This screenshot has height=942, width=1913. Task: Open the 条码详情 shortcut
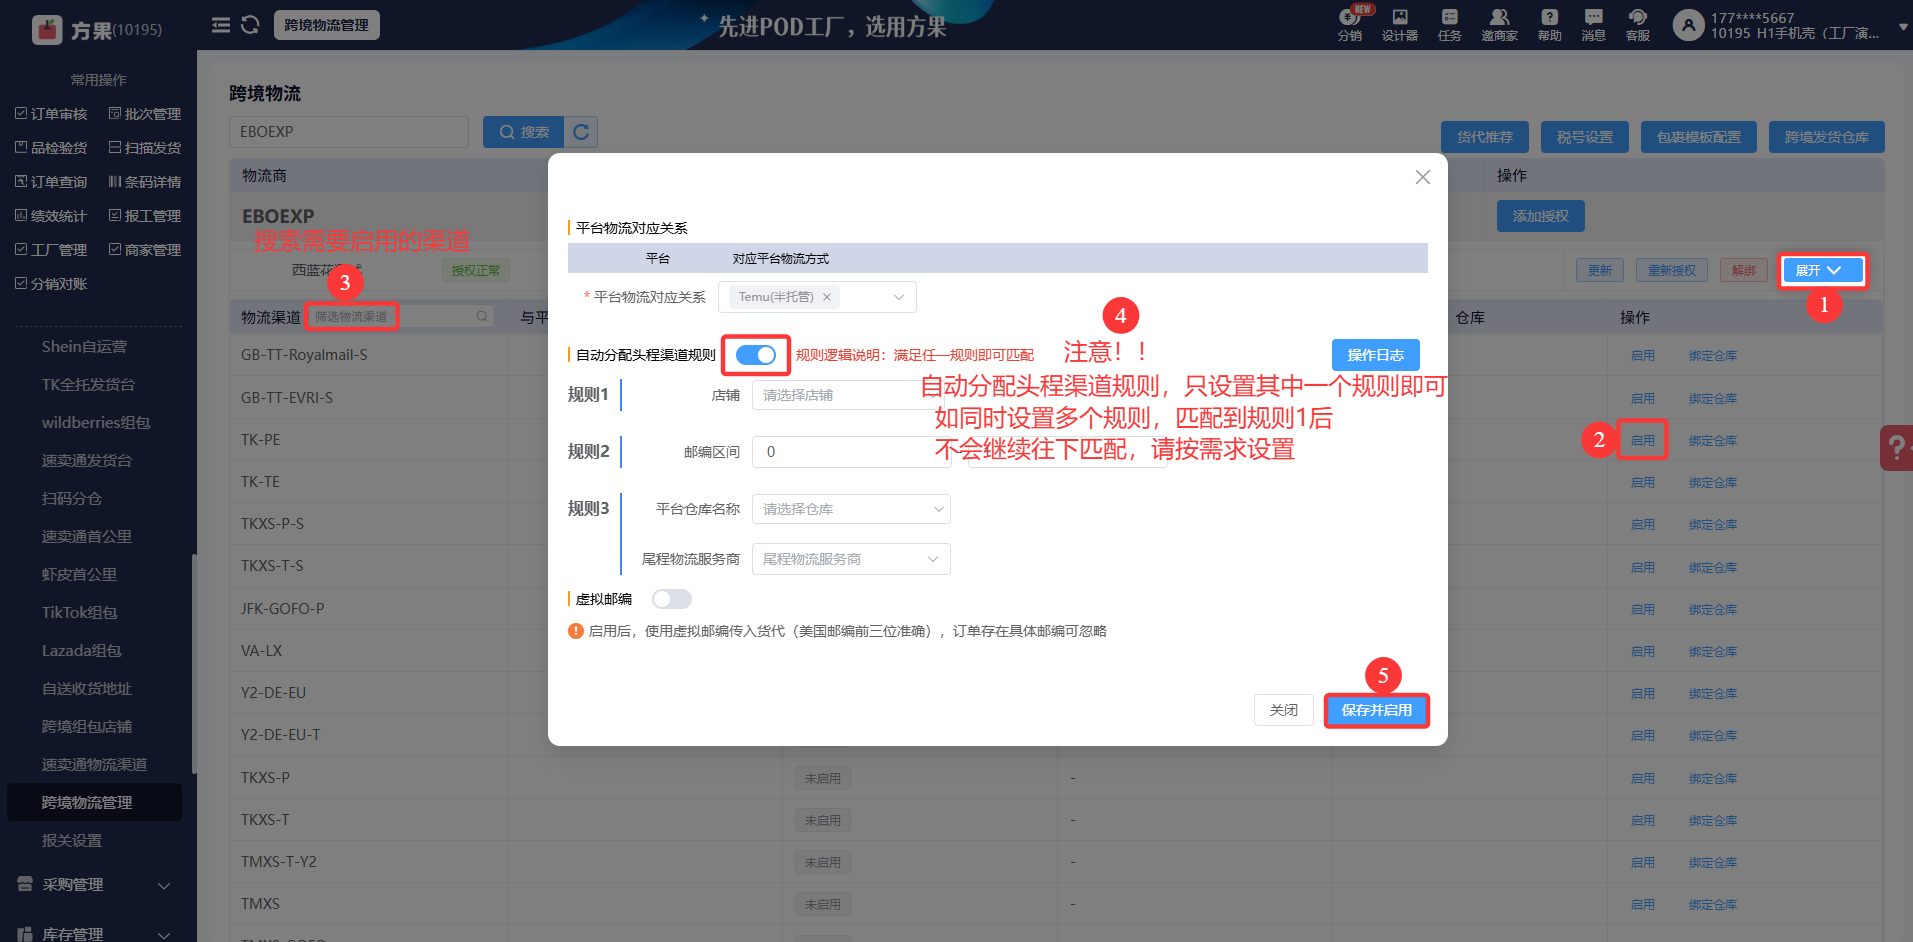145,182
